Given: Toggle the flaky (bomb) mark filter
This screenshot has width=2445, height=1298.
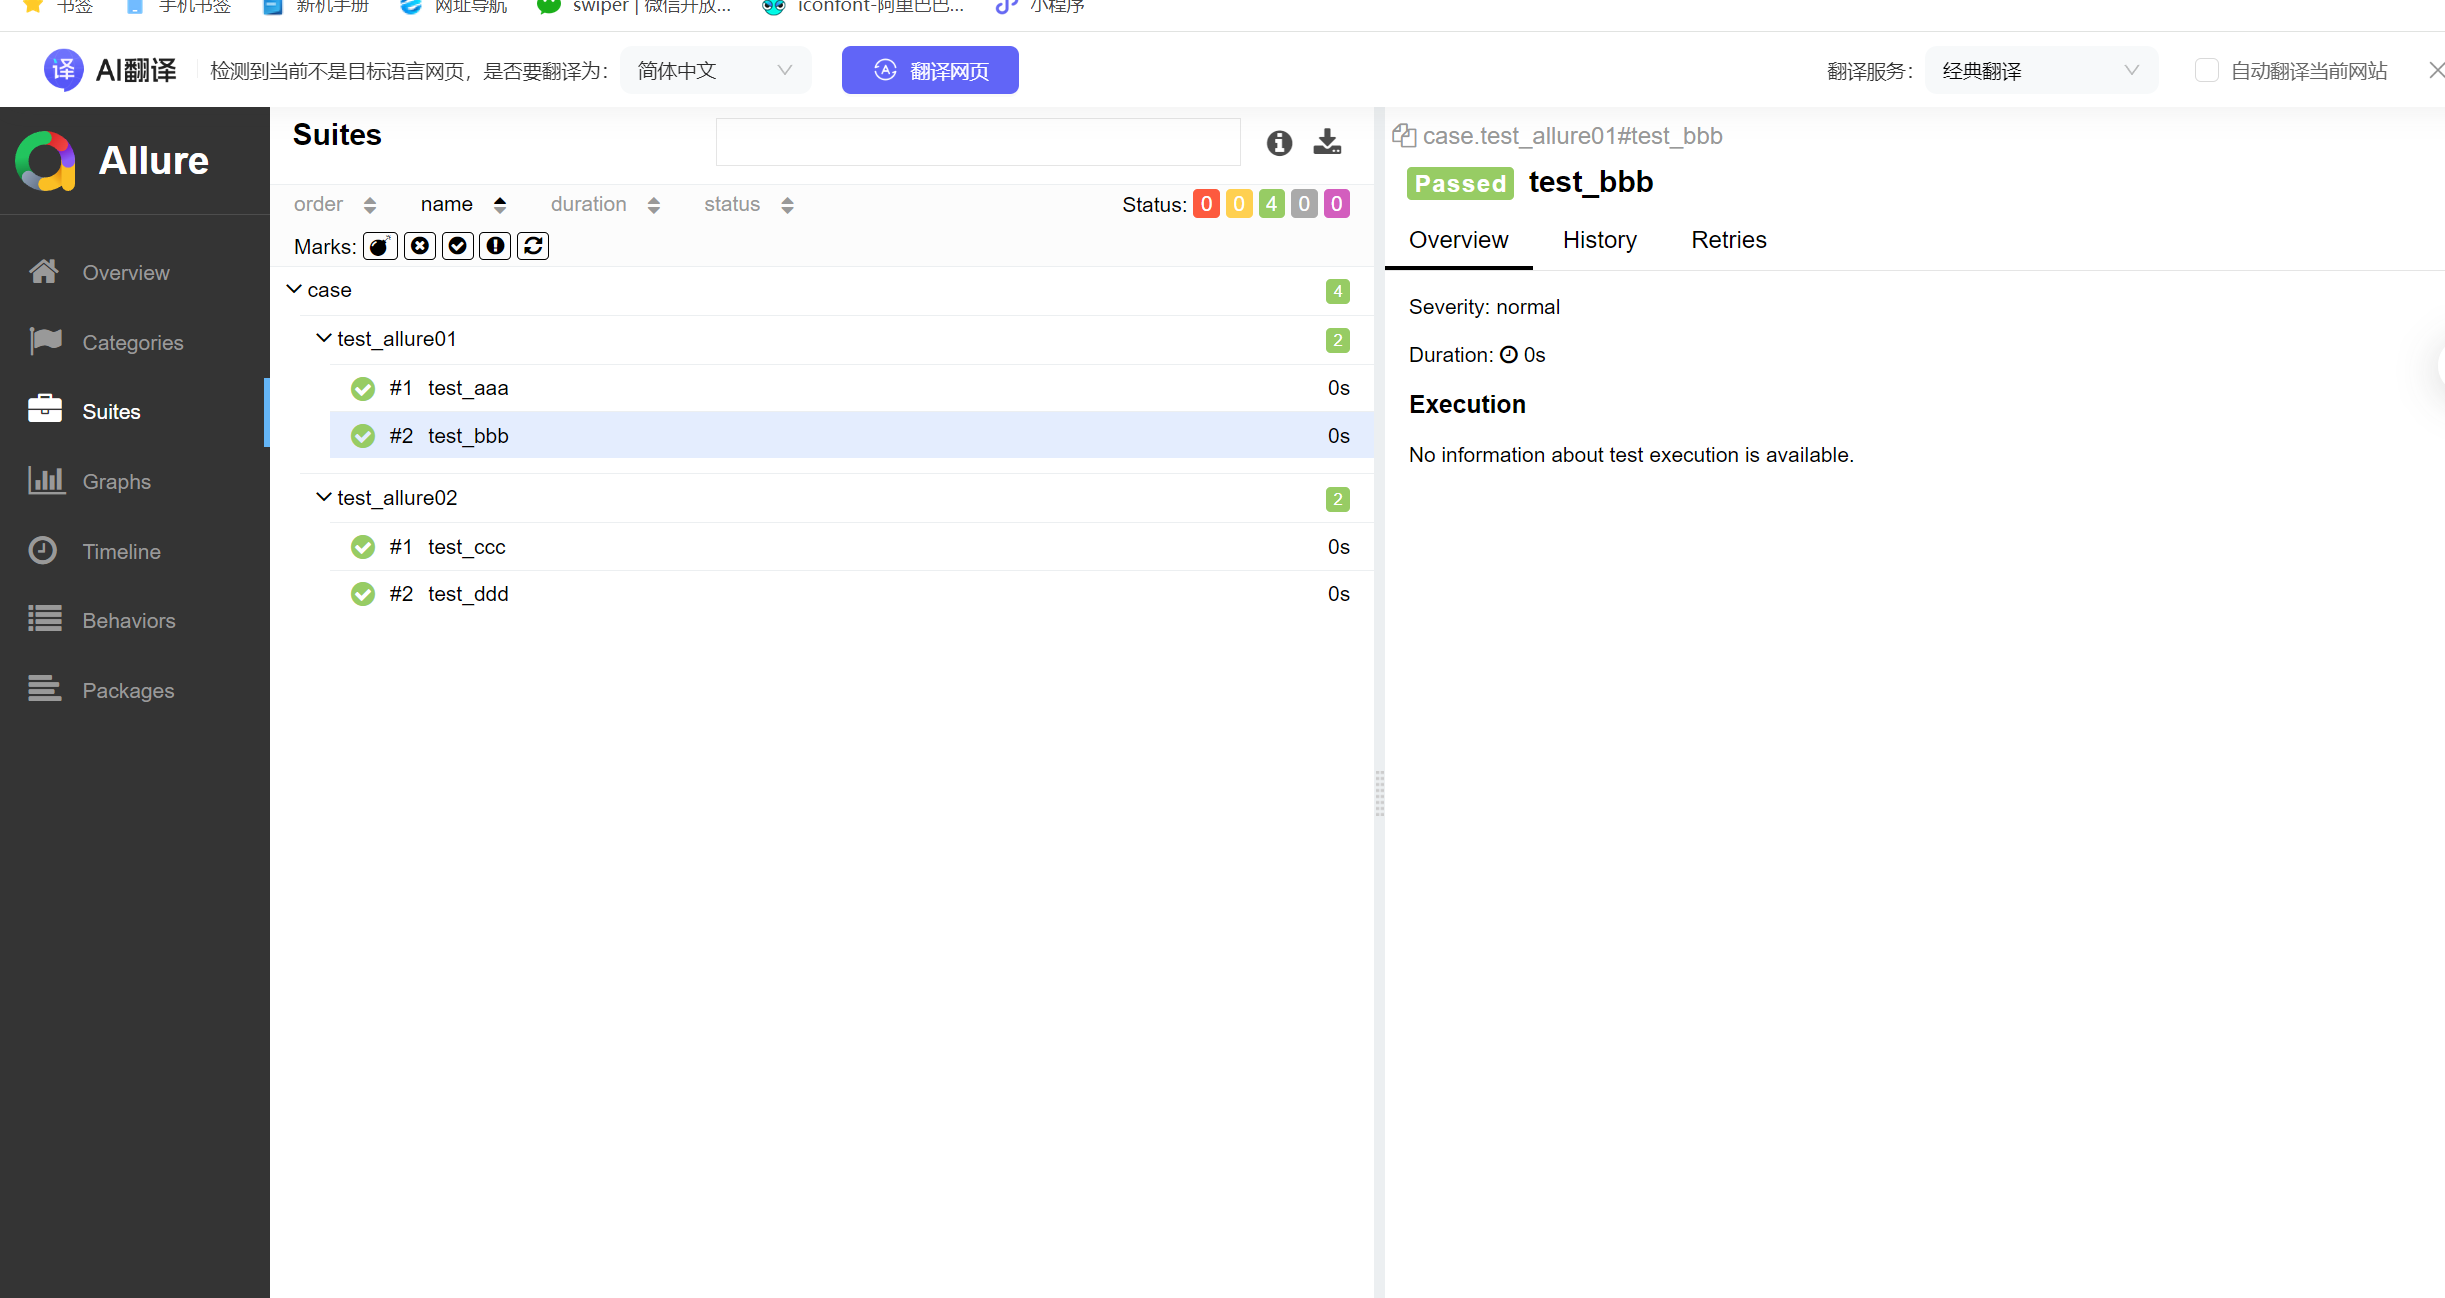Looking at the screenshot, I should (x=380, y=246).
